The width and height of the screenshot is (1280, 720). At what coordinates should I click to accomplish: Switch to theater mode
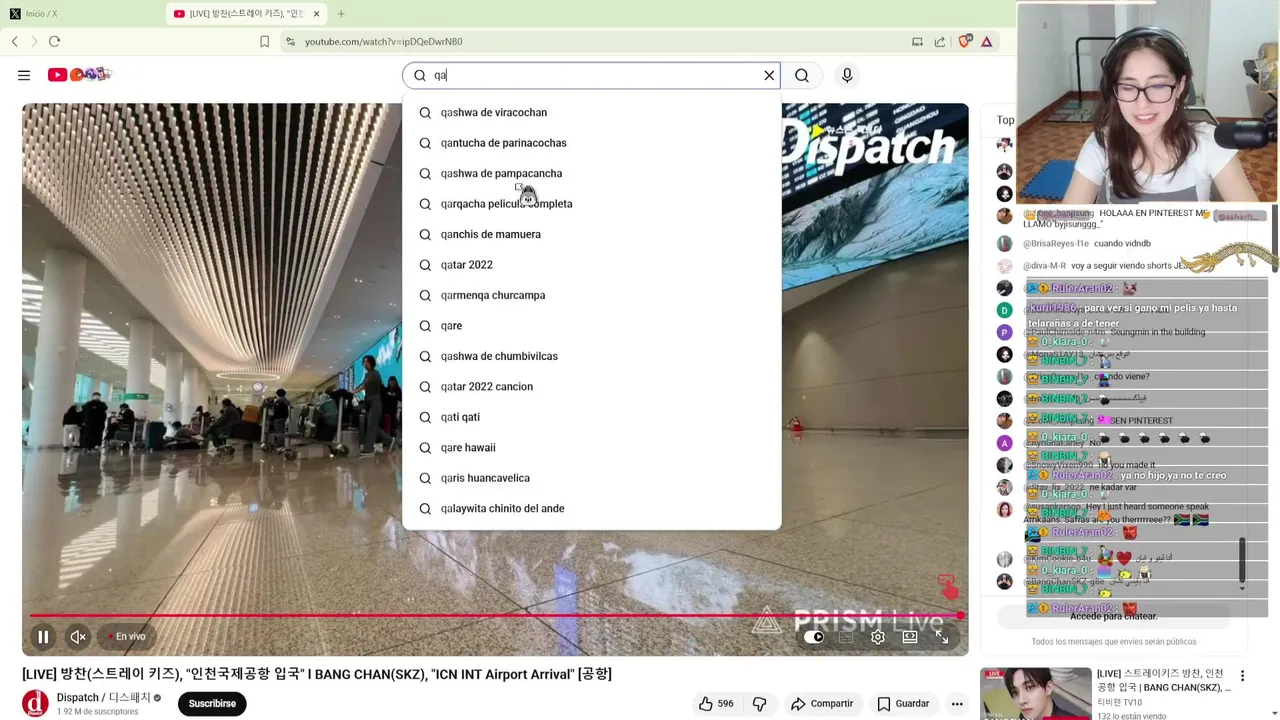click(910, 637)
